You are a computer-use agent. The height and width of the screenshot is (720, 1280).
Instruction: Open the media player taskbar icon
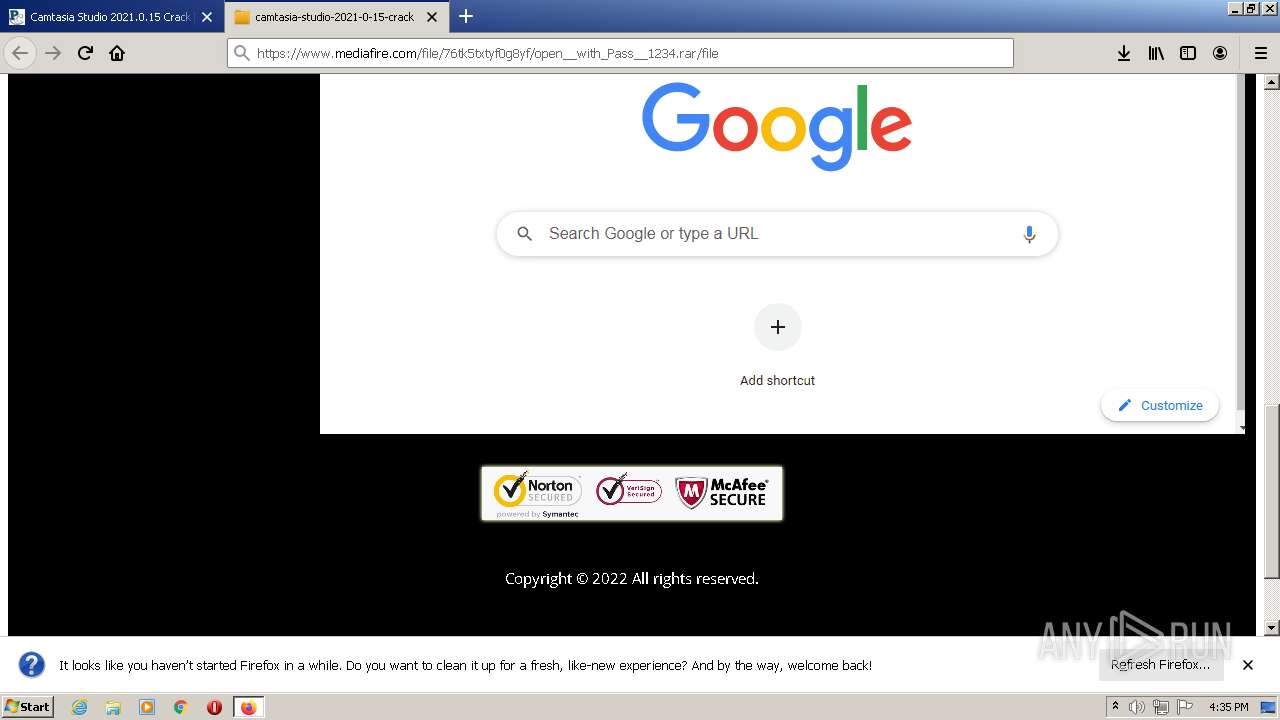pos(147,707)
